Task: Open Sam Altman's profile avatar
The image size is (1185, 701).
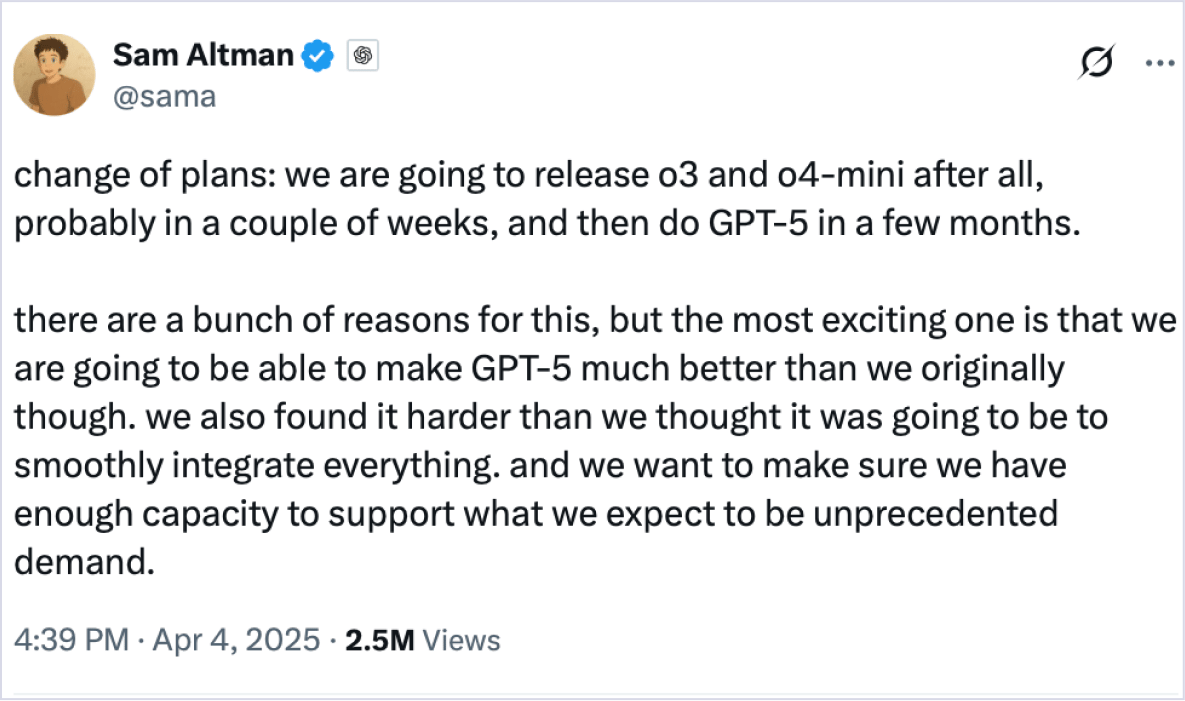Action: pyautogui.click(x=54, y=75)
